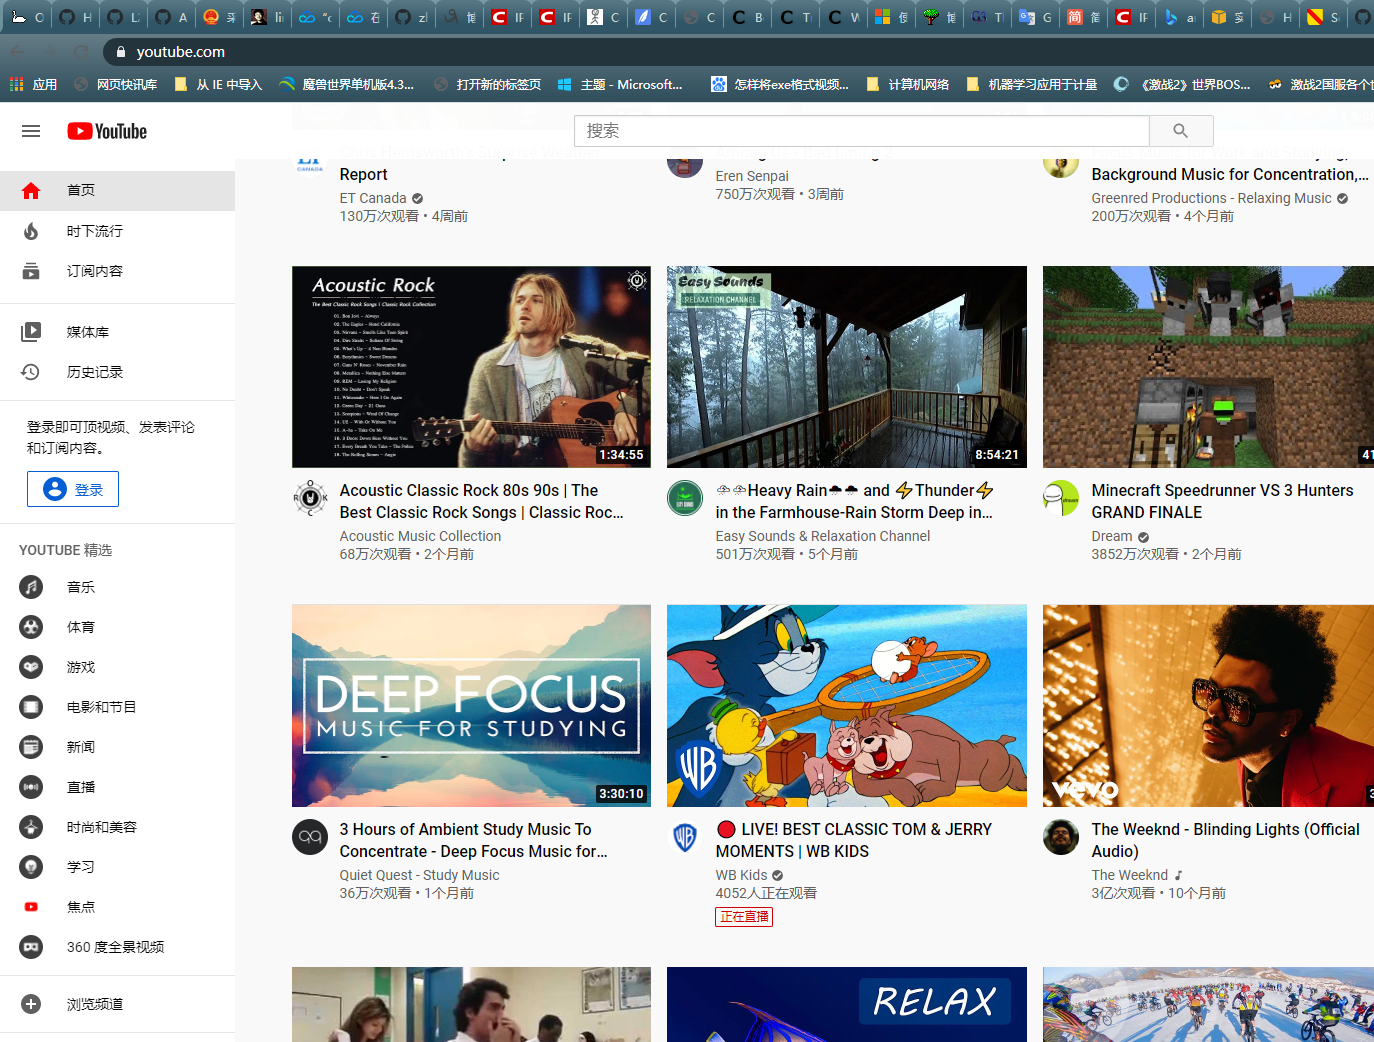
Task: Open the Acoustic Classic Rock 80s 90s title
Action: [481, 501]
